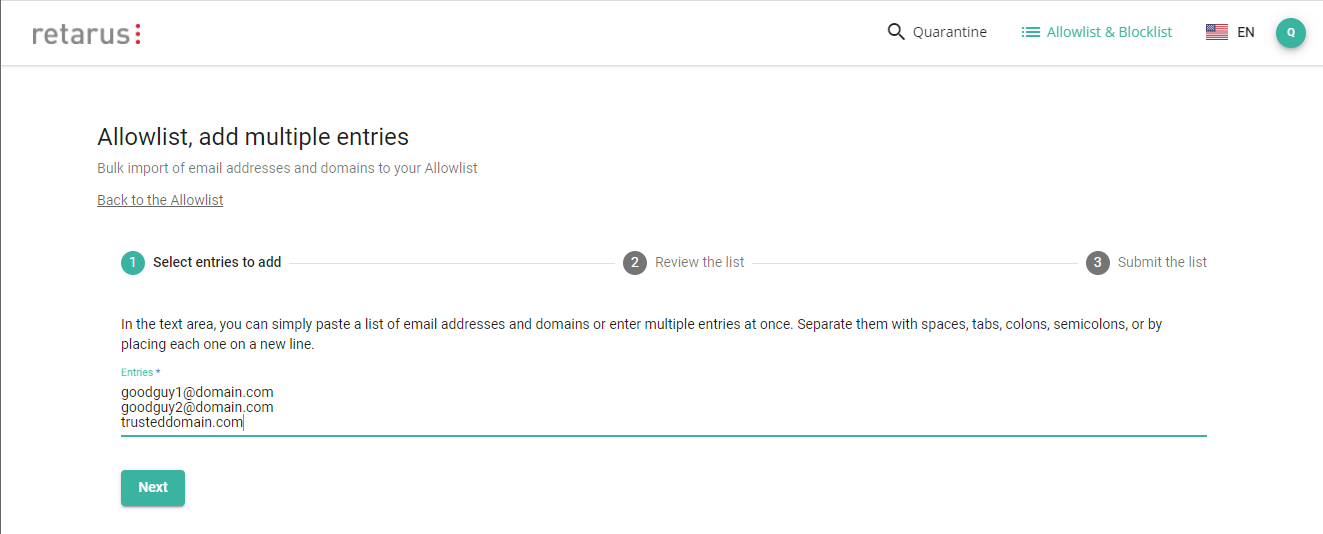This screenshot has width=1323, height=534.
Task: Place cursor on the goodguy2@domain.com line
Action: (197, 407)
